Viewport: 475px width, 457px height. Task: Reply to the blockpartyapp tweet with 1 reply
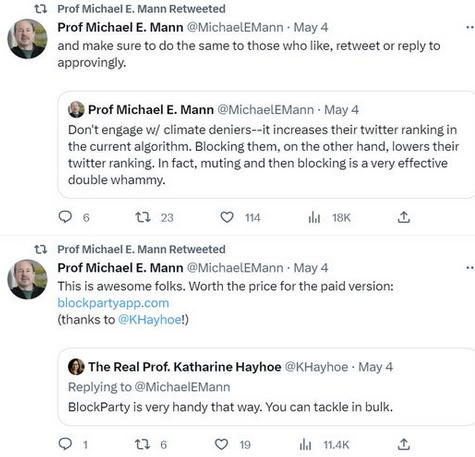pos(65,444)
